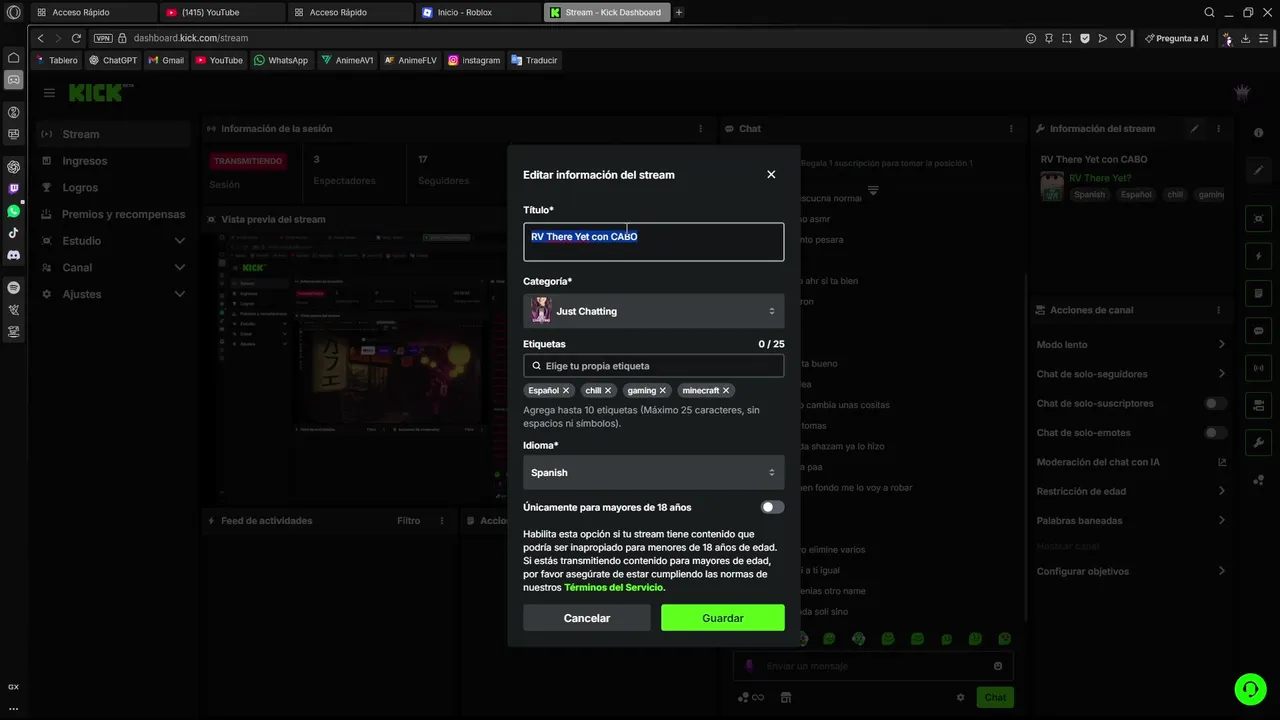Open the ChatGPT bookmark
Screen dimensions: 1280x720
(113, 60)
